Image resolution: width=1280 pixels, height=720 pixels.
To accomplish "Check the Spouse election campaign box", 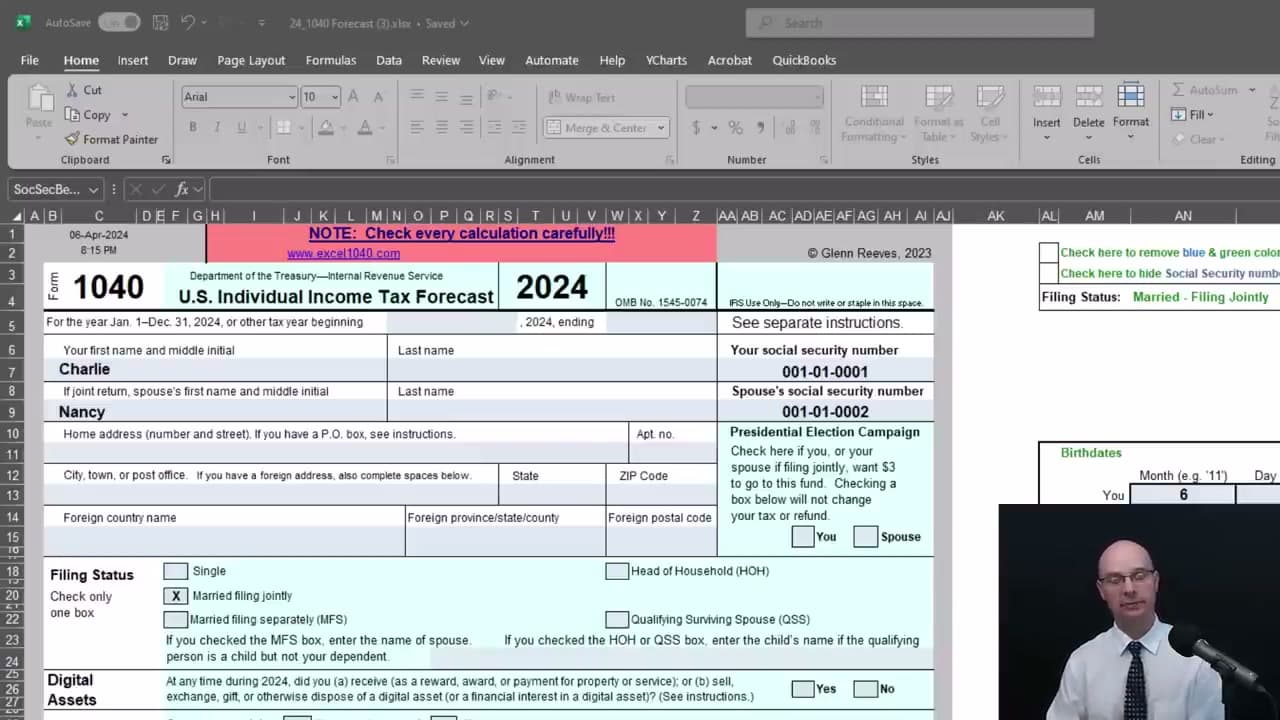I will (x=865, y=536).
